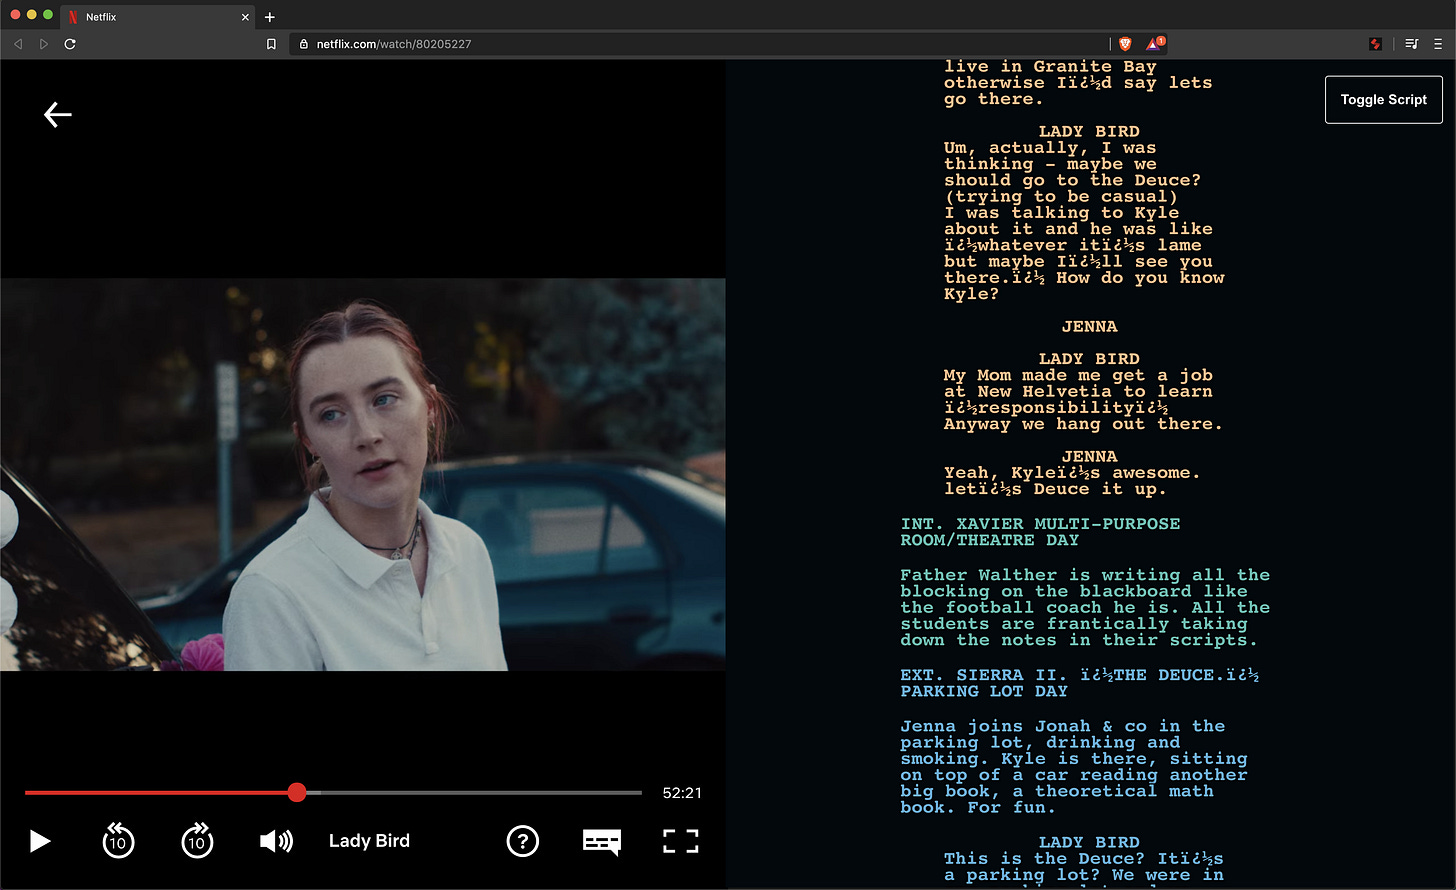Open the media playlist toolbar icon

coord(1412,44)
